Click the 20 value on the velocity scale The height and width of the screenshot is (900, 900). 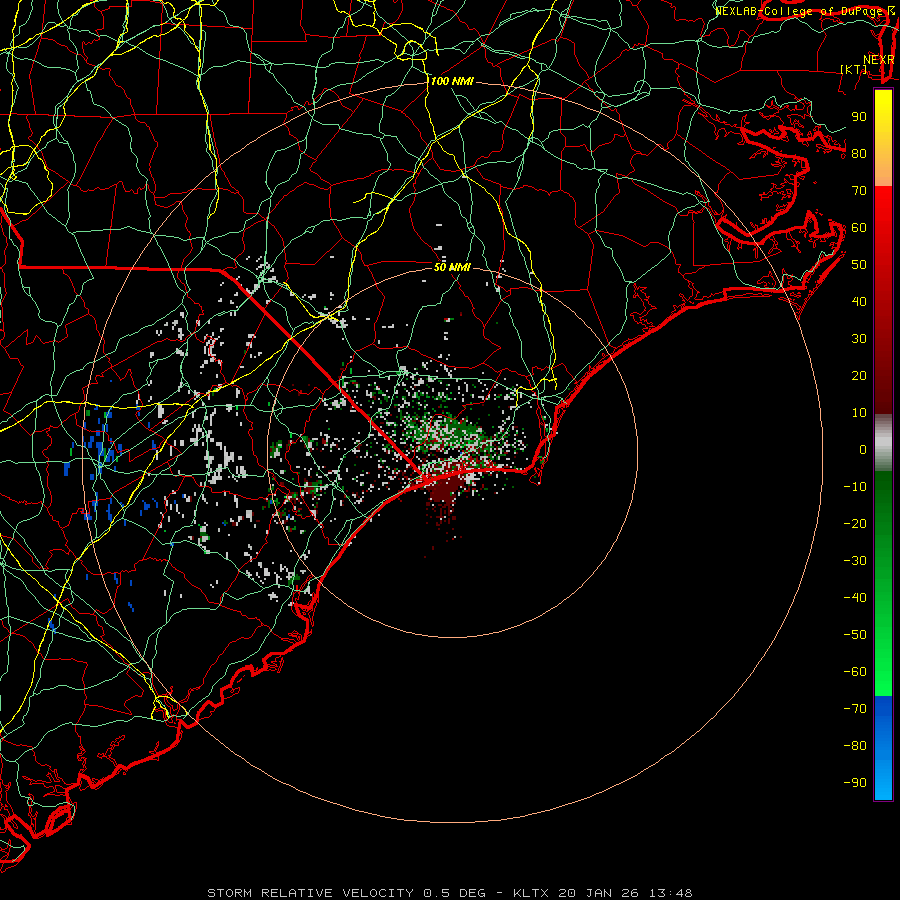(859, 376)
